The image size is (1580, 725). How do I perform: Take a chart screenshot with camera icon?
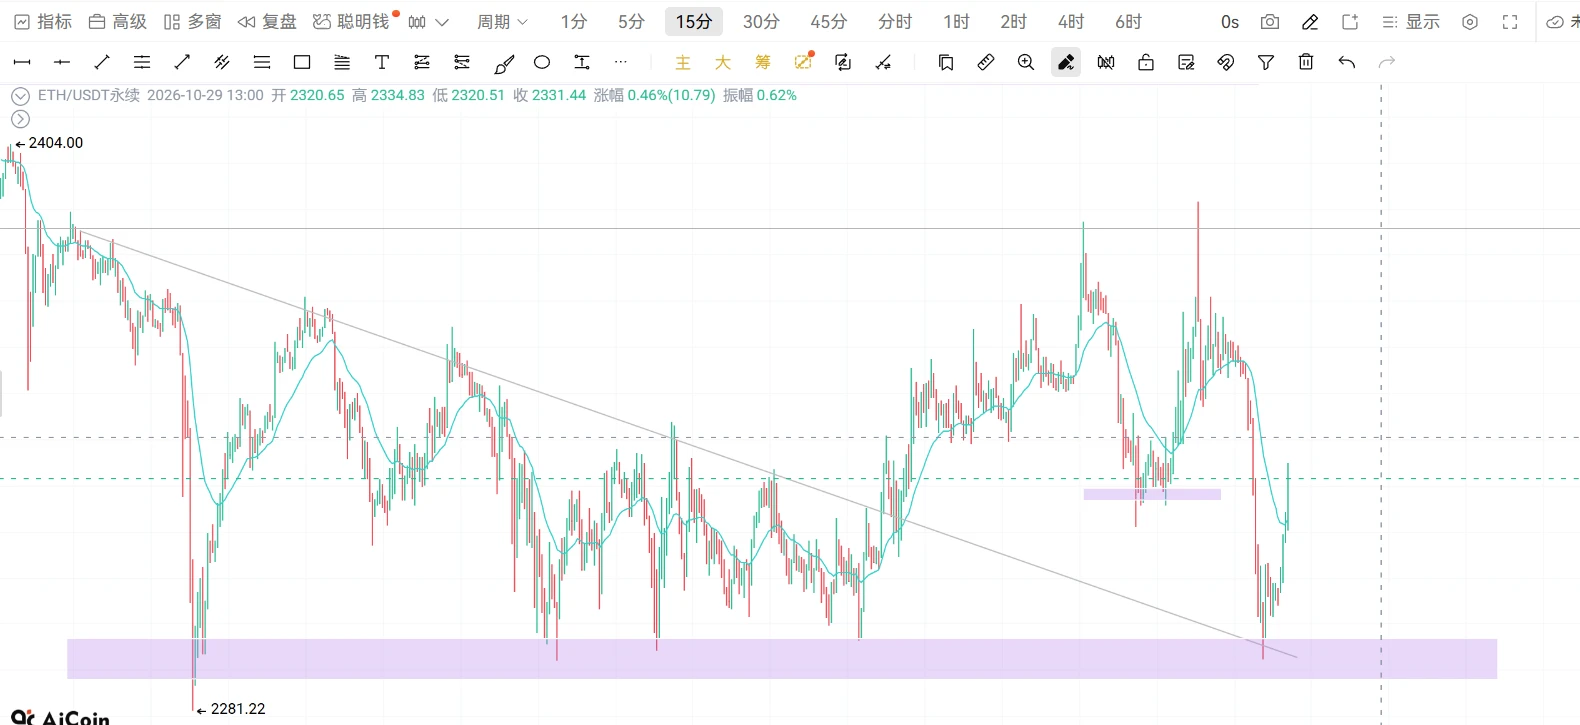(1270, 22)
